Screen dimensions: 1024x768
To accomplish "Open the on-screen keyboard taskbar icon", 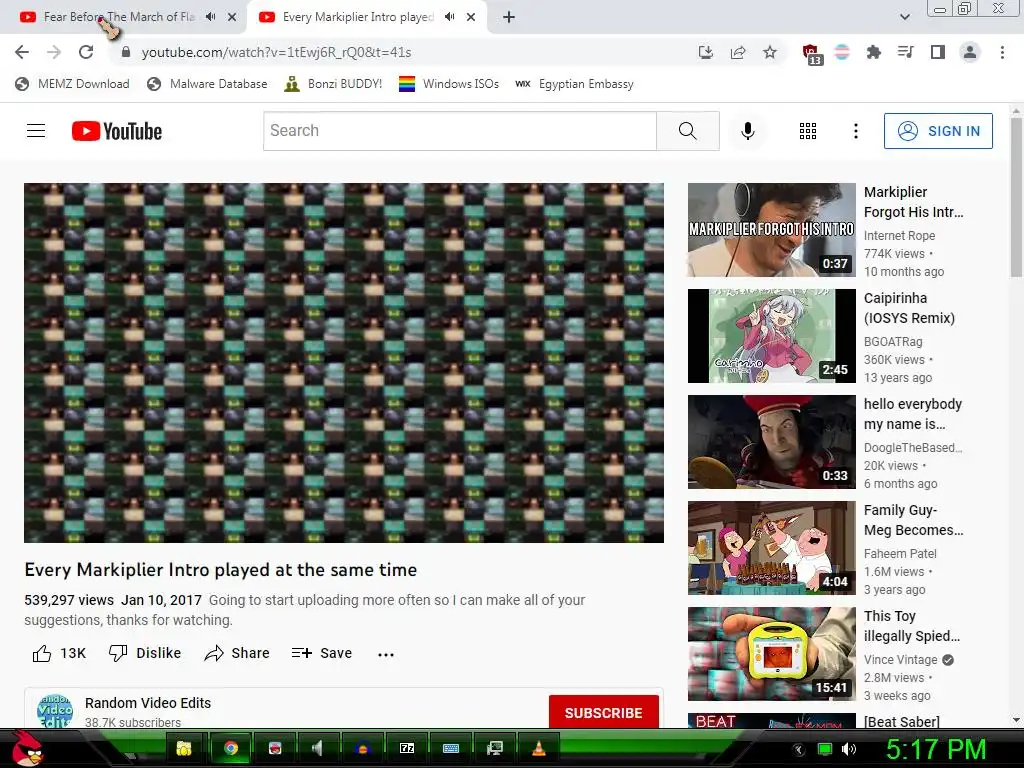I will click(x=451, y=748).
